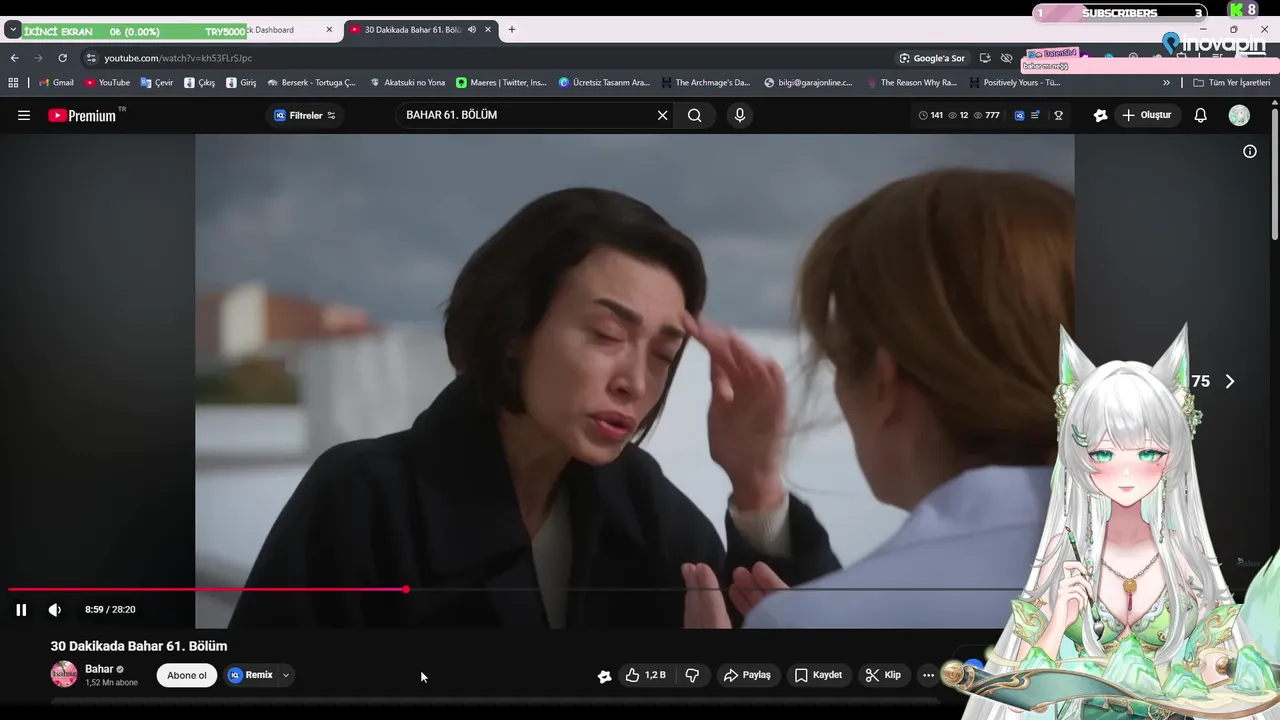Dislike the video
Image resolution: width=1280 pixels, height=720 pixels.
[692, 675]
